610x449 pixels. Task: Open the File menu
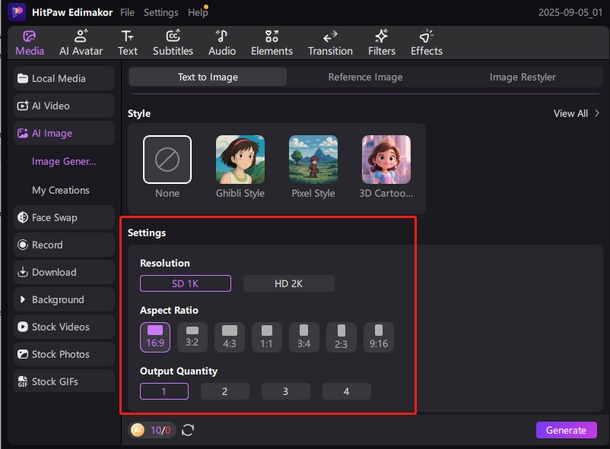coord(127,12)
